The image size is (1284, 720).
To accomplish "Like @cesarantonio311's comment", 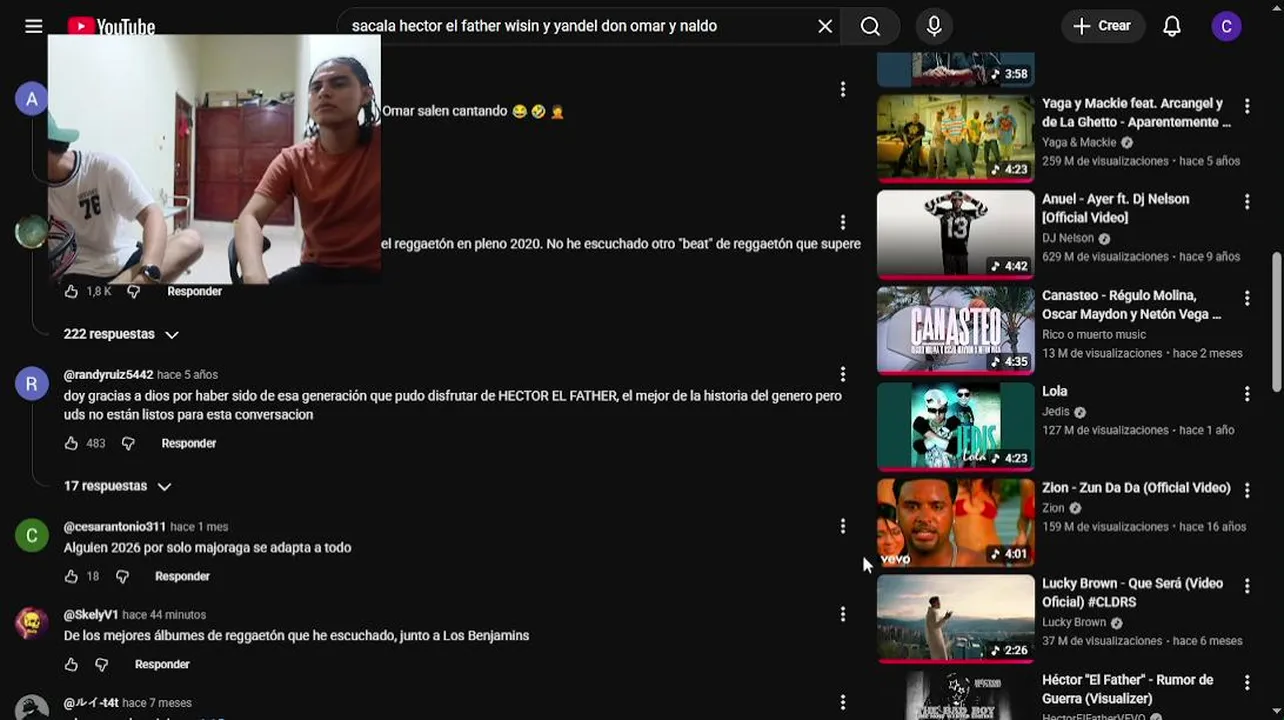I will (x=71, y=576).
